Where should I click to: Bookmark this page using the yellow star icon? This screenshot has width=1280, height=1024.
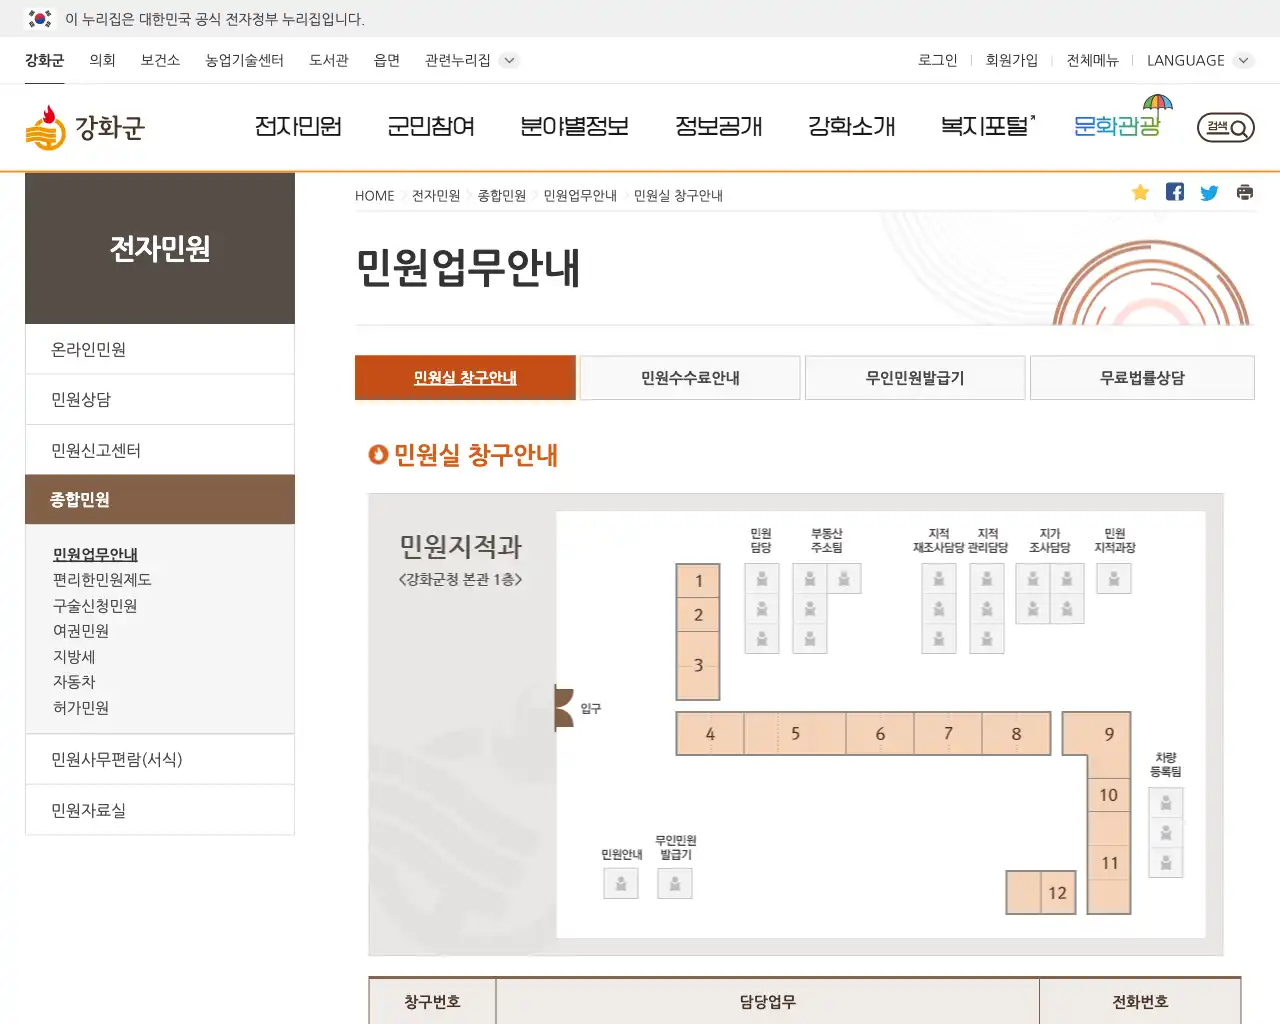coord(1140,192)
